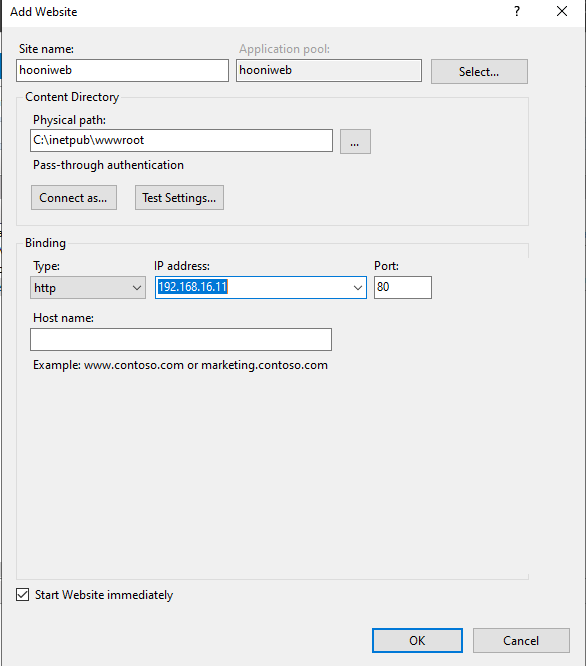Image resolution: width=586 pixels, height=666 pixels.
Task: Click the Content Directory group label
Action: [x=72, y=97]
